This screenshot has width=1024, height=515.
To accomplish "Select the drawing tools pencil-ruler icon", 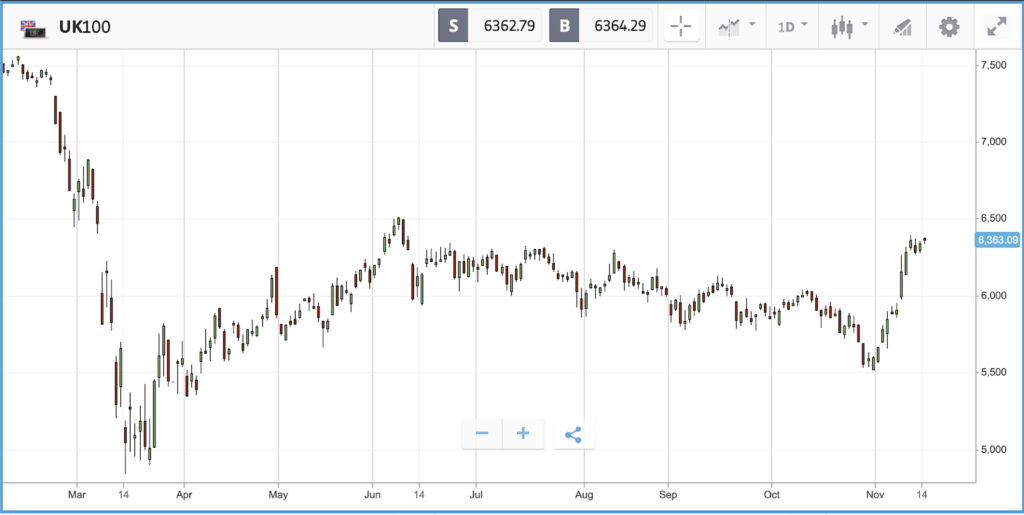I will point(902,27).
